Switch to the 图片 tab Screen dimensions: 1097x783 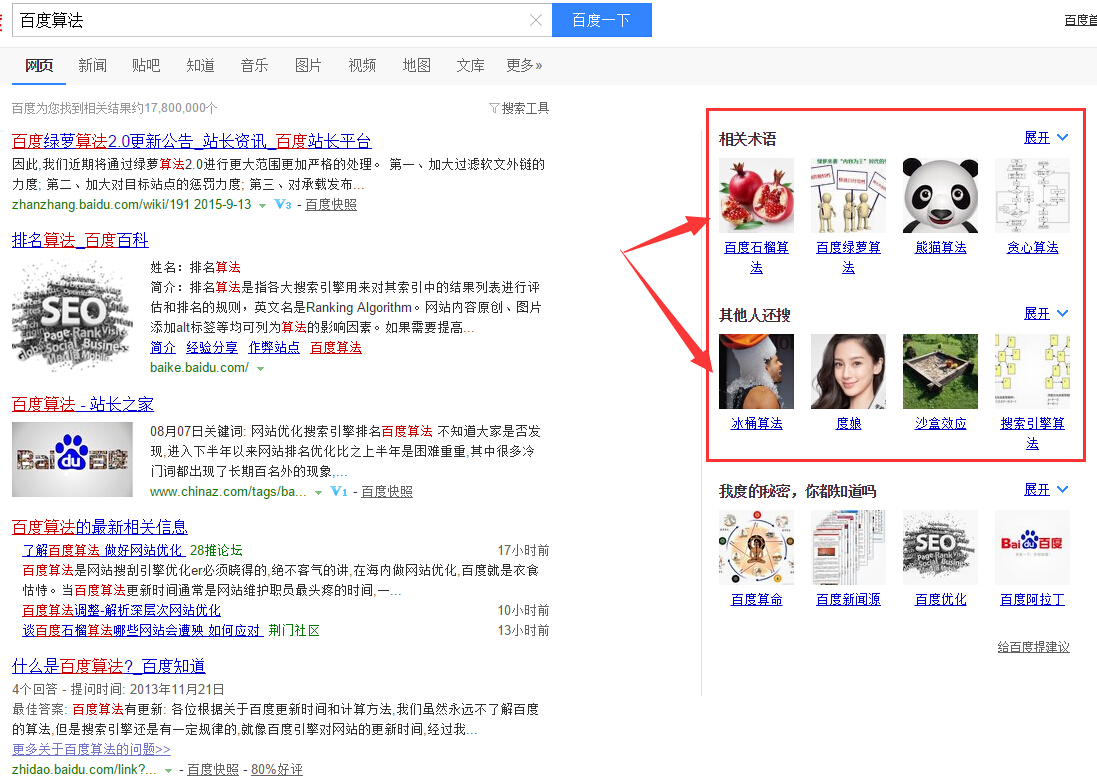308,65
